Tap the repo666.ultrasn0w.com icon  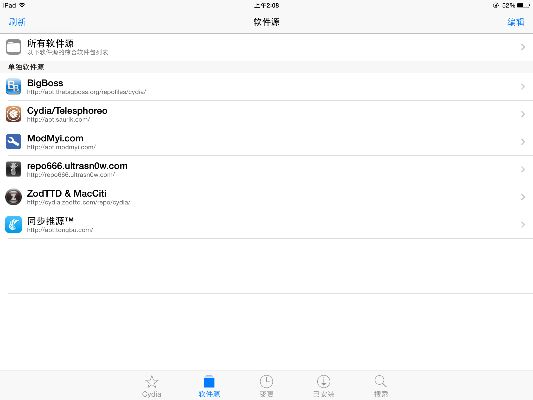13,169
